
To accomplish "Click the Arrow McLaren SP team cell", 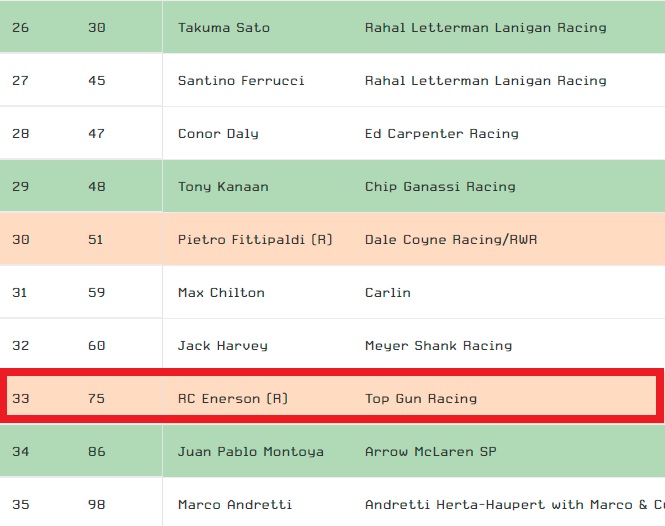I will click(x=431, y=451).
